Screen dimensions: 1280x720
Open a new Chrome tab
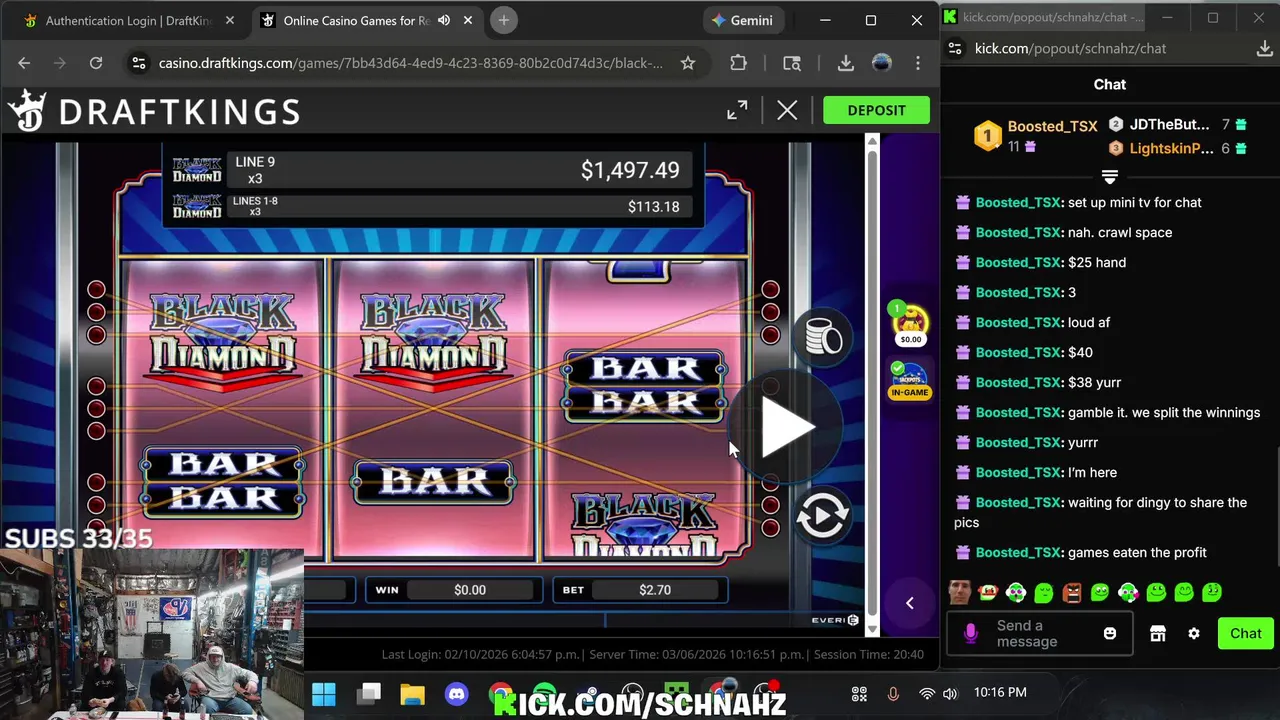503,20
